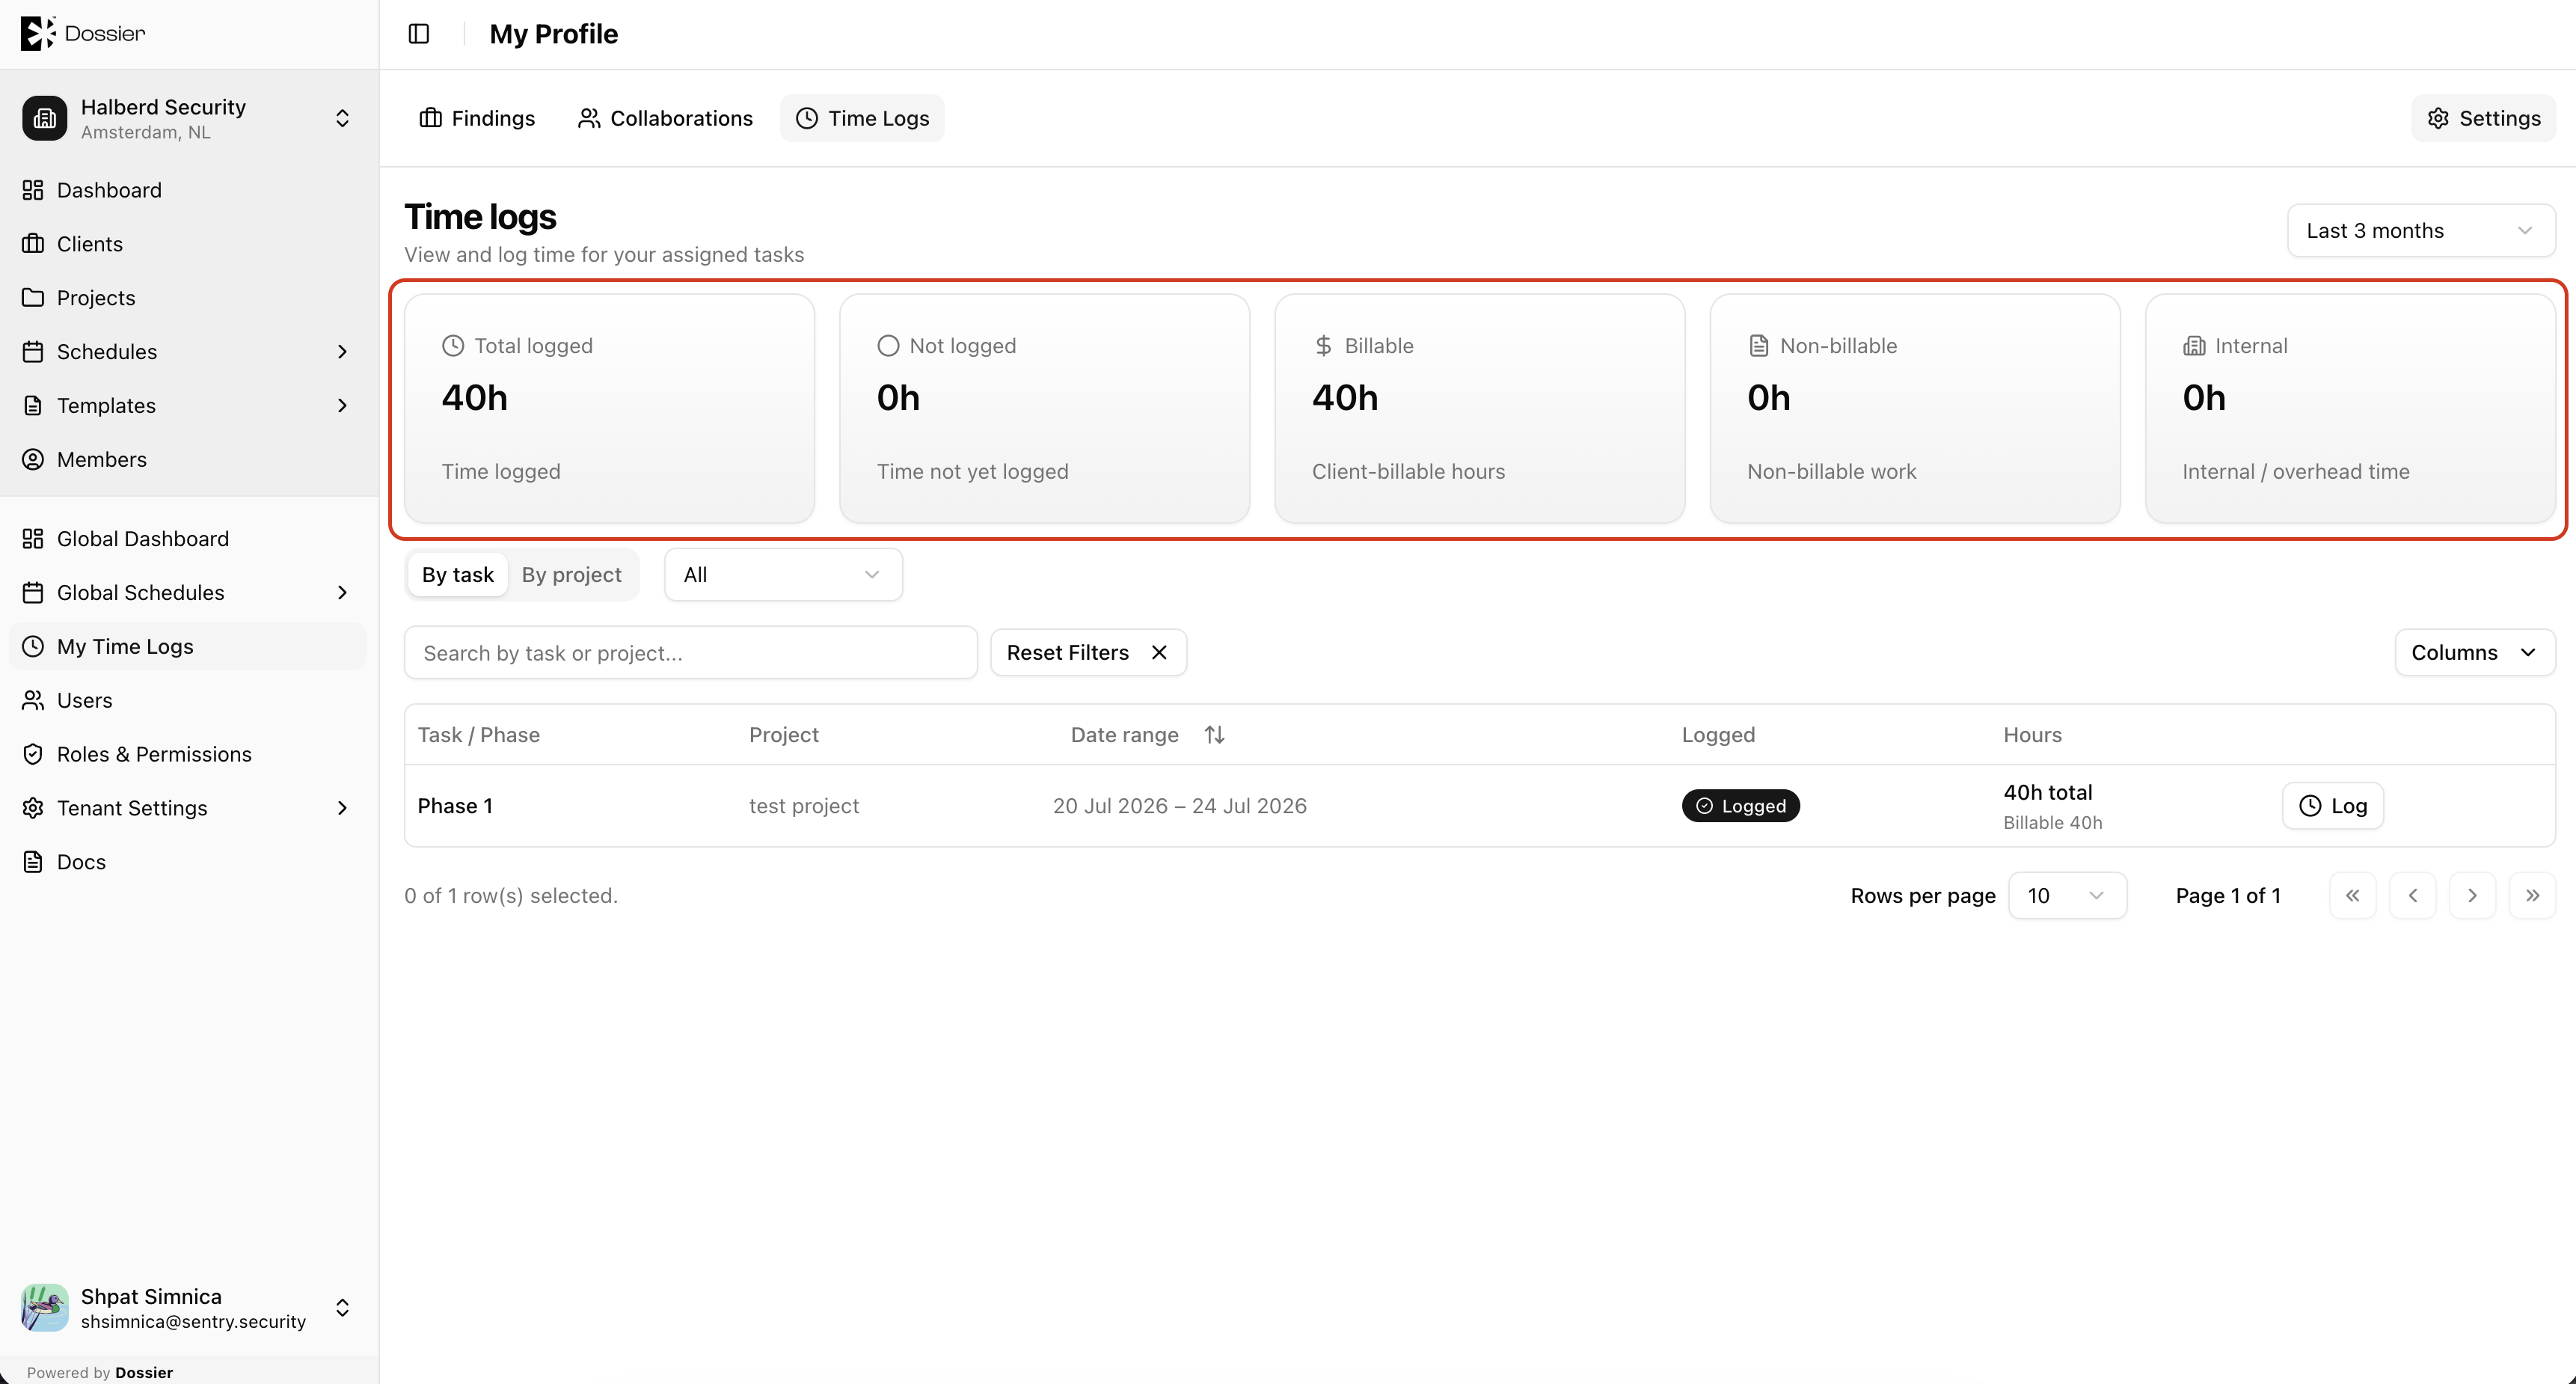Click the Dossier logo icon

[38, 33]
